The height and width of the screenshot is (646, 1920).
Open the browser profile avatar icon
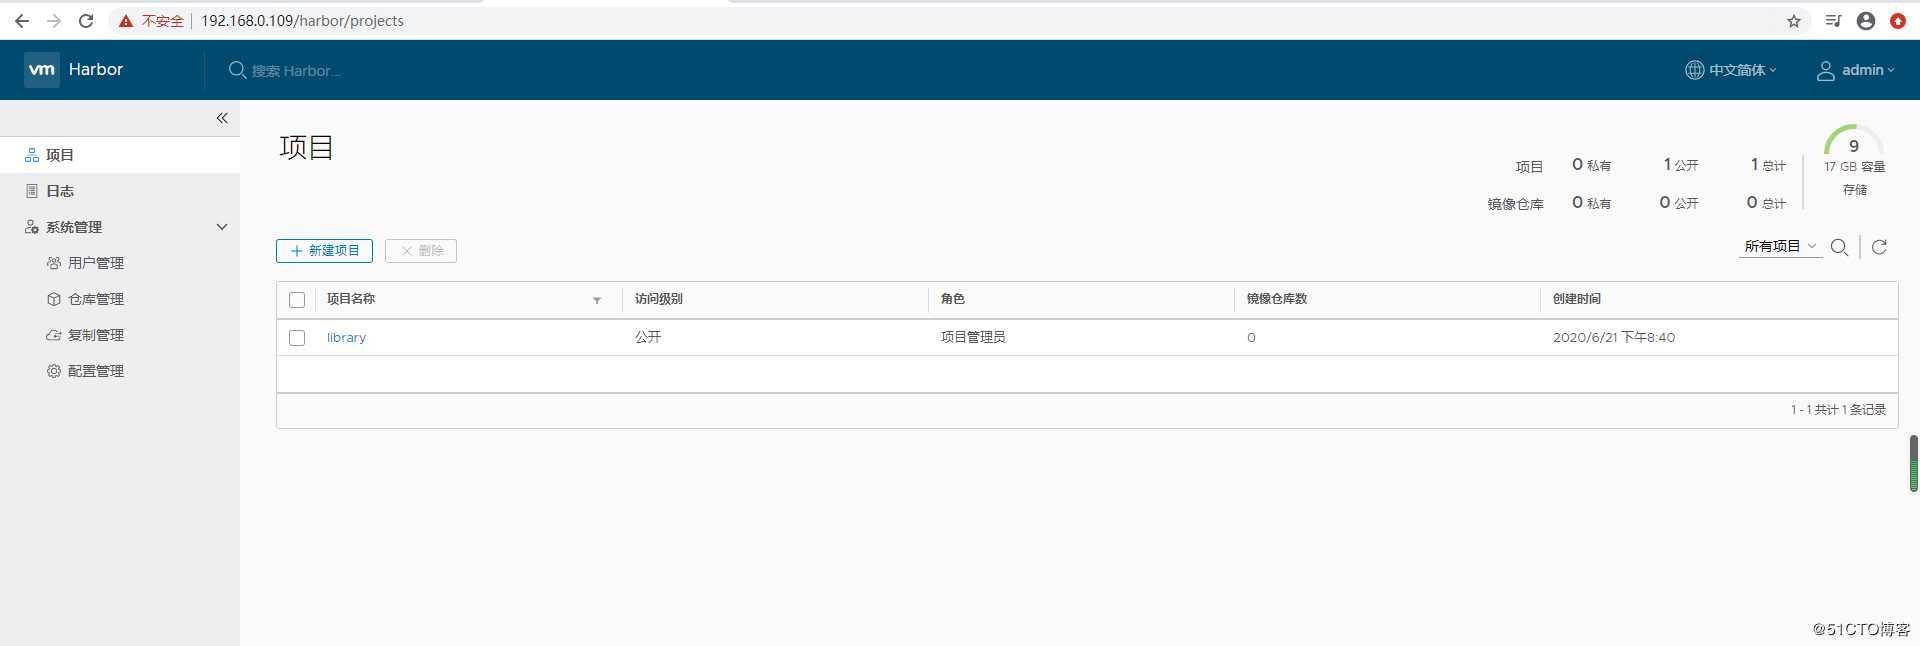pyautogui.click(x=1866, y=21)
